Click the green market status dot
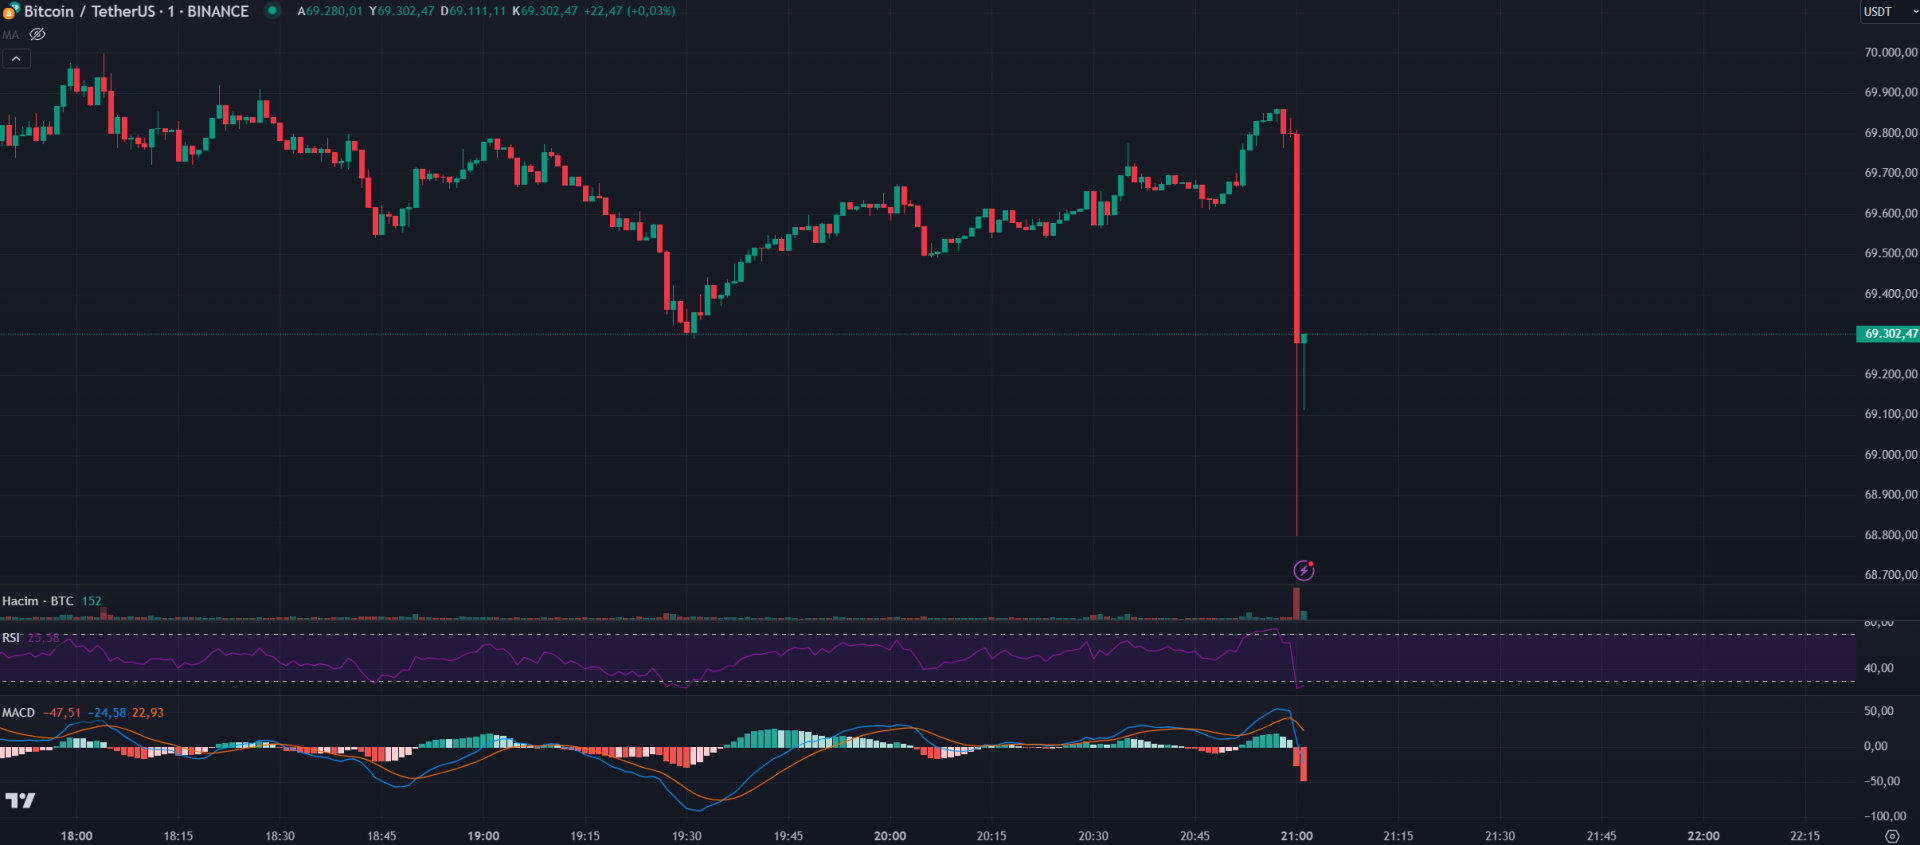The height and width of the screenshot is (845, 1920). coord(272,11)
